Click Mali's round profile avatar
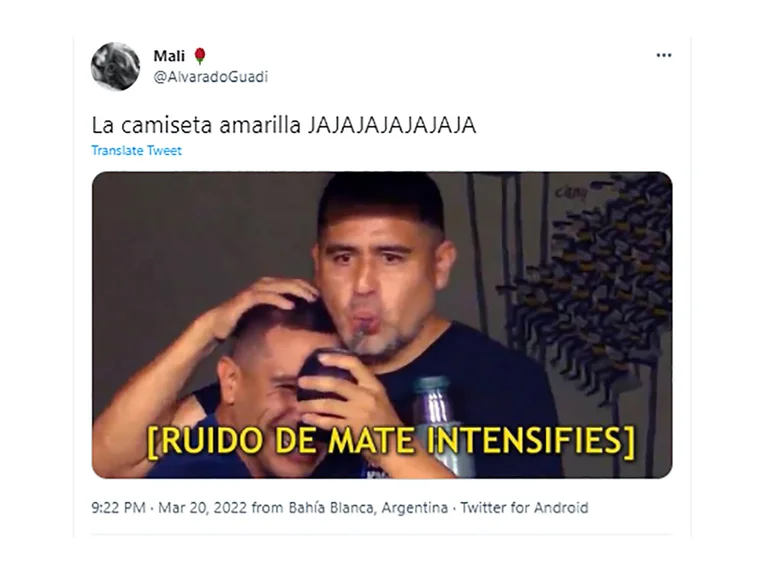The width and height of the screenshot is (768, 576). [x=116, y=67]
